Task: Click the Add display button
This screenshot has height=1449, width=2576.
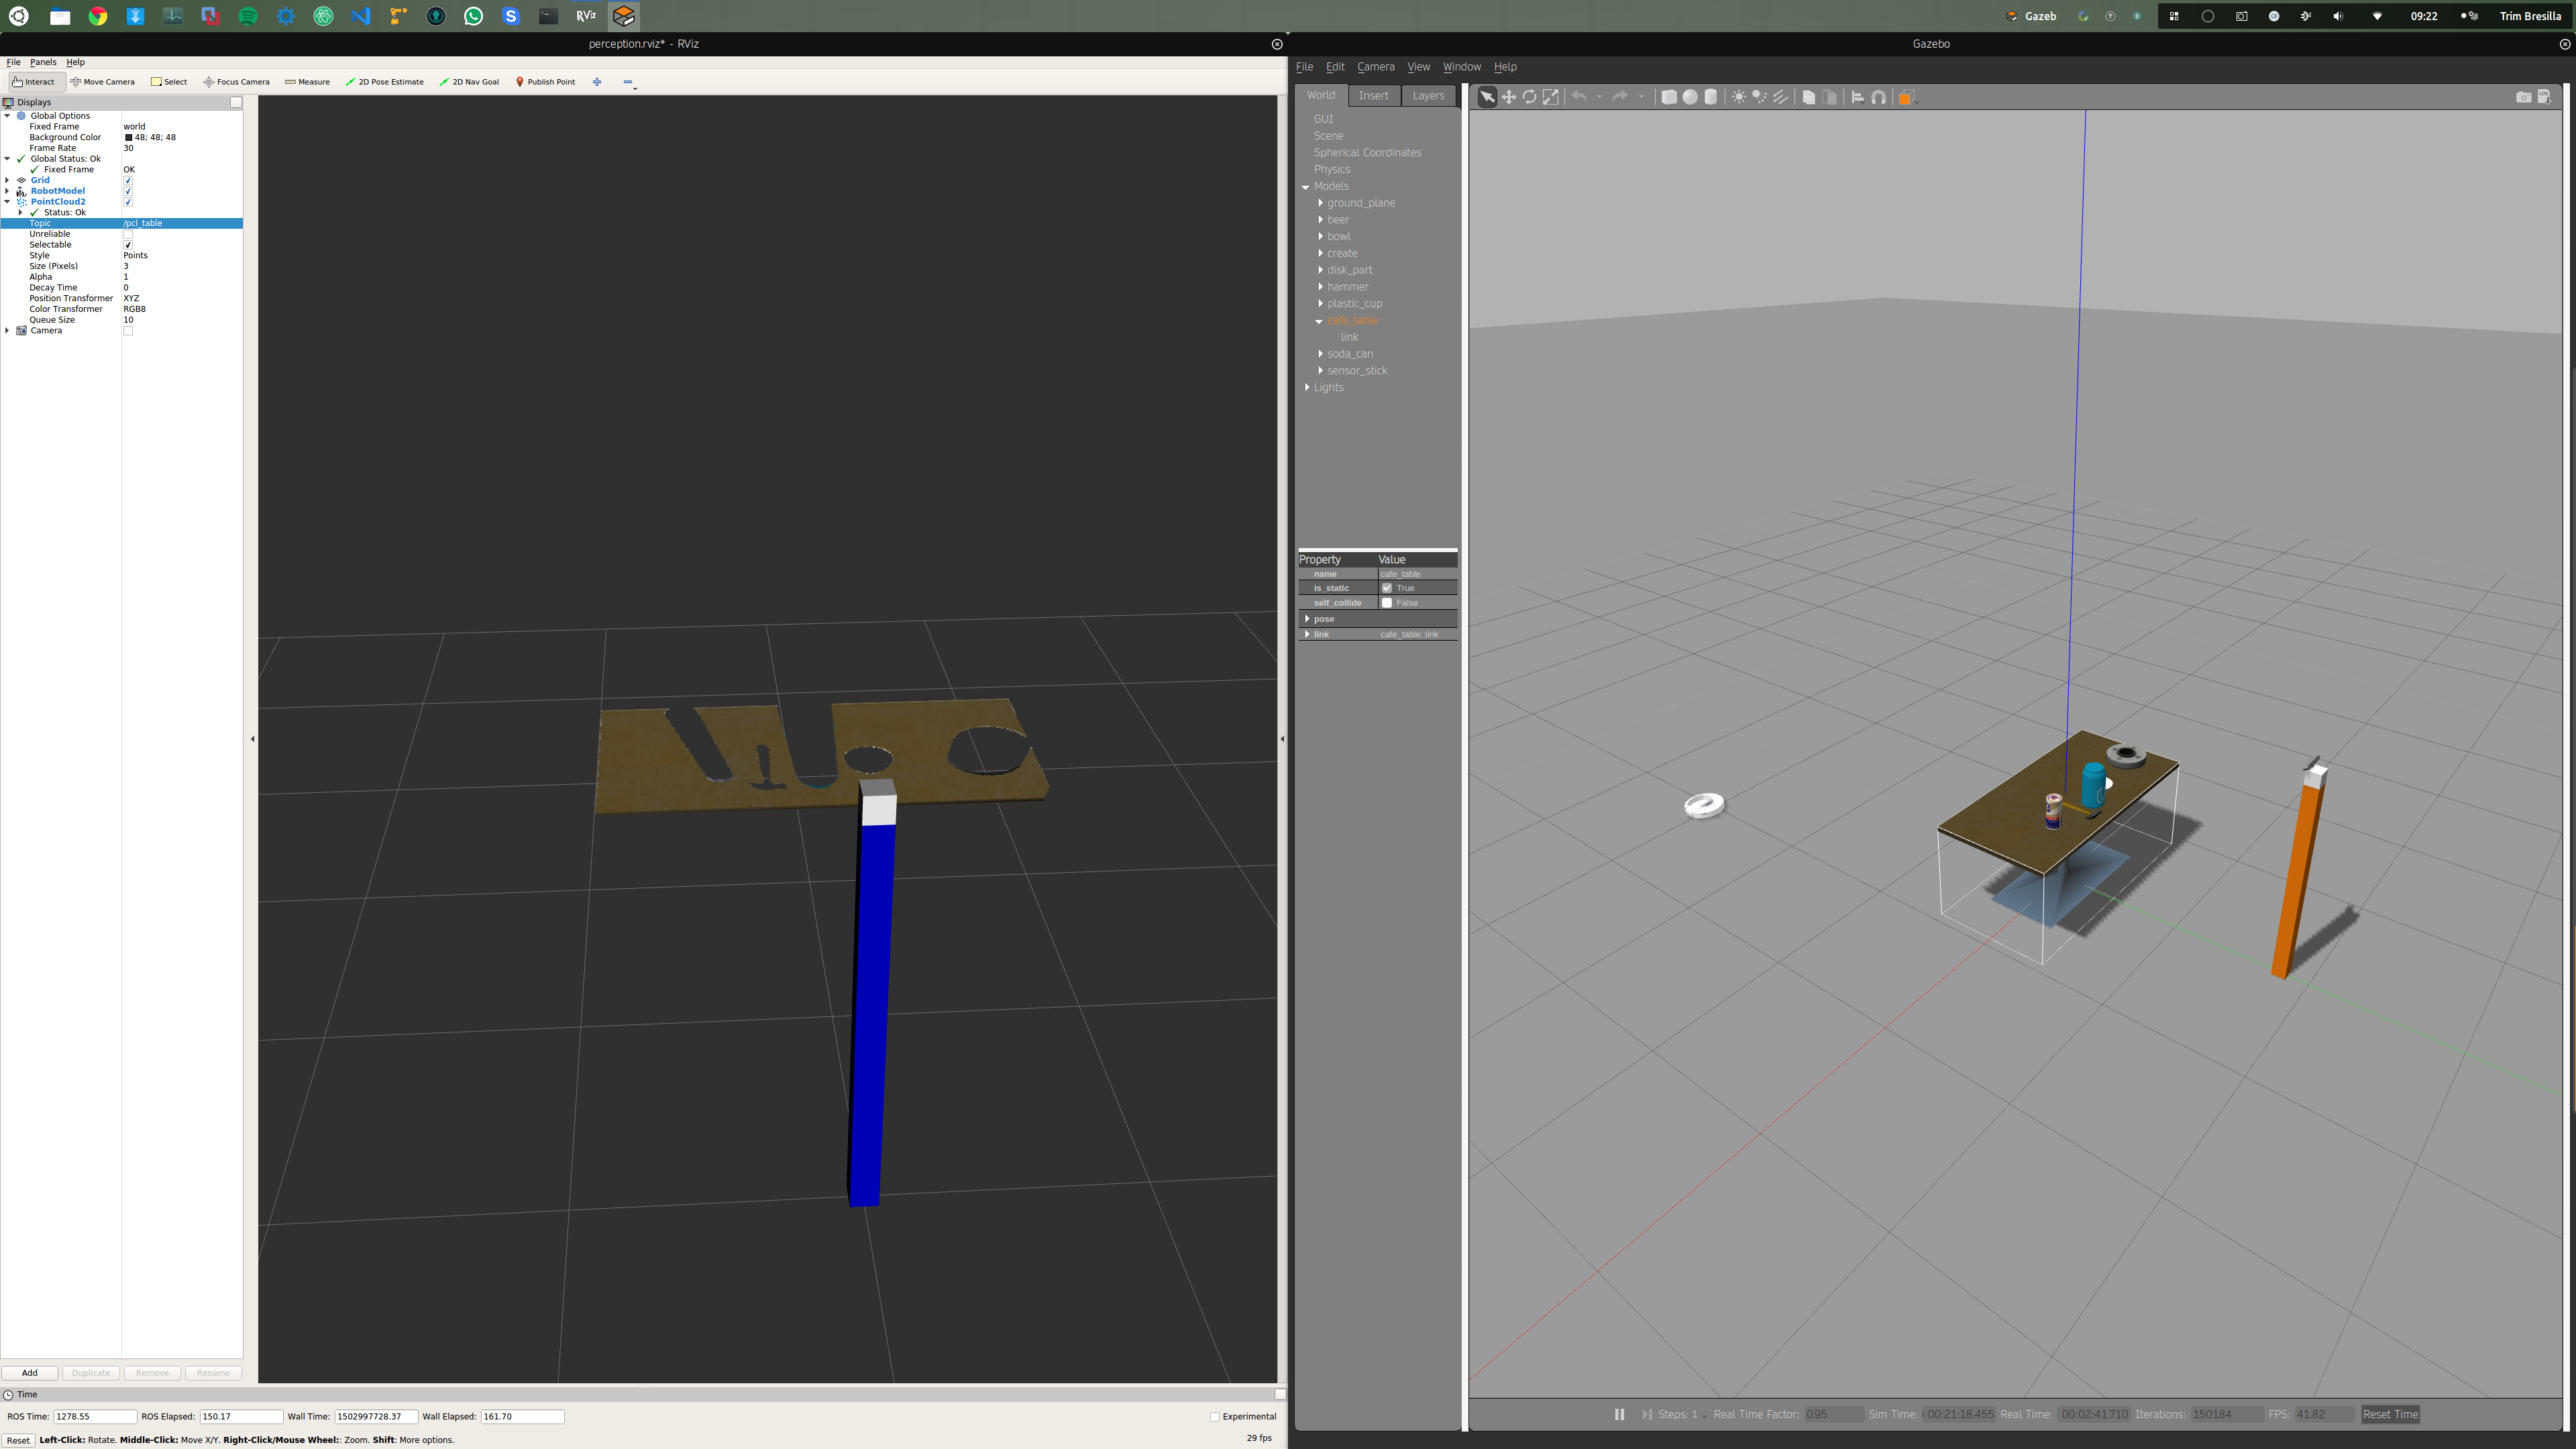Action: (x=30, y=1373)
